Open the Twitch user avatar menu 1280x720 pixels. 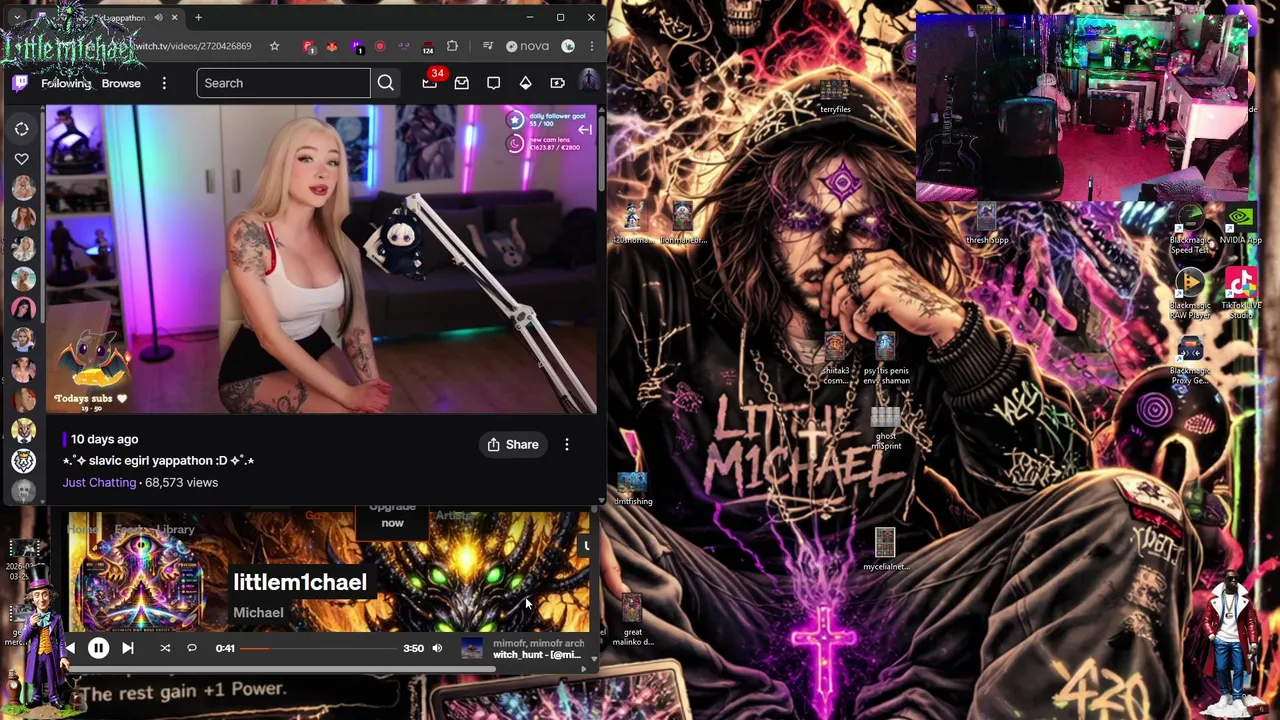588,82
